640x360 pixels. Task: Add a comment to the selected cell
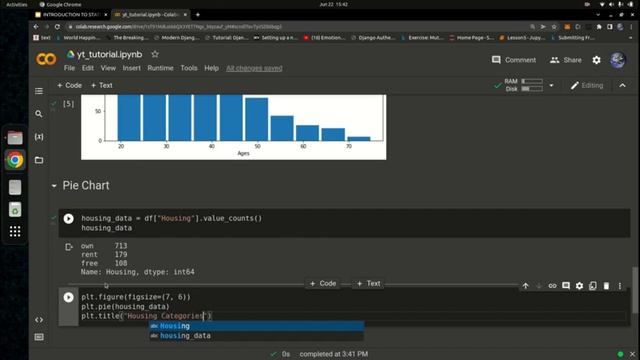pyautogui.click(x=566, y=286)
